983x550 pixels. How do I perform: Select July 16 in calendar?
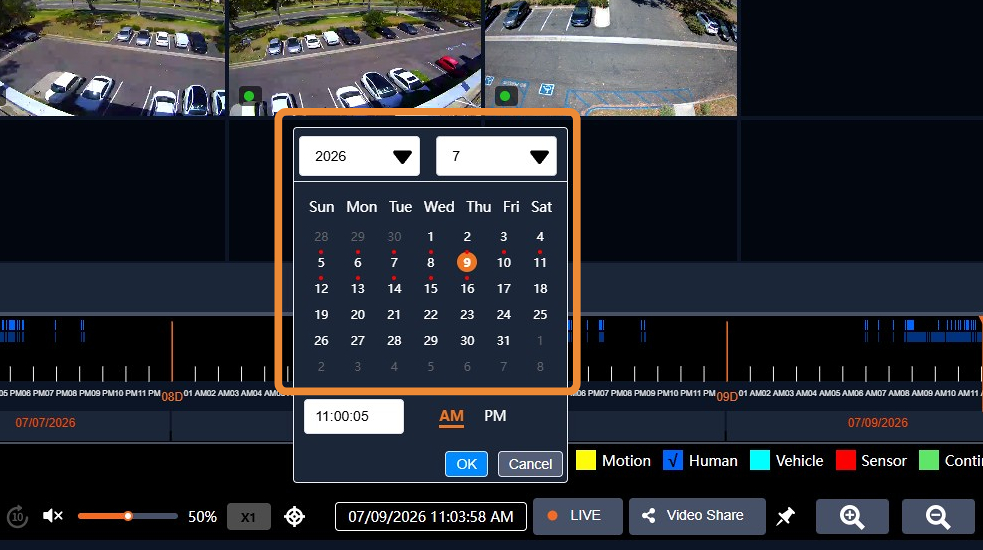[468, 288]
